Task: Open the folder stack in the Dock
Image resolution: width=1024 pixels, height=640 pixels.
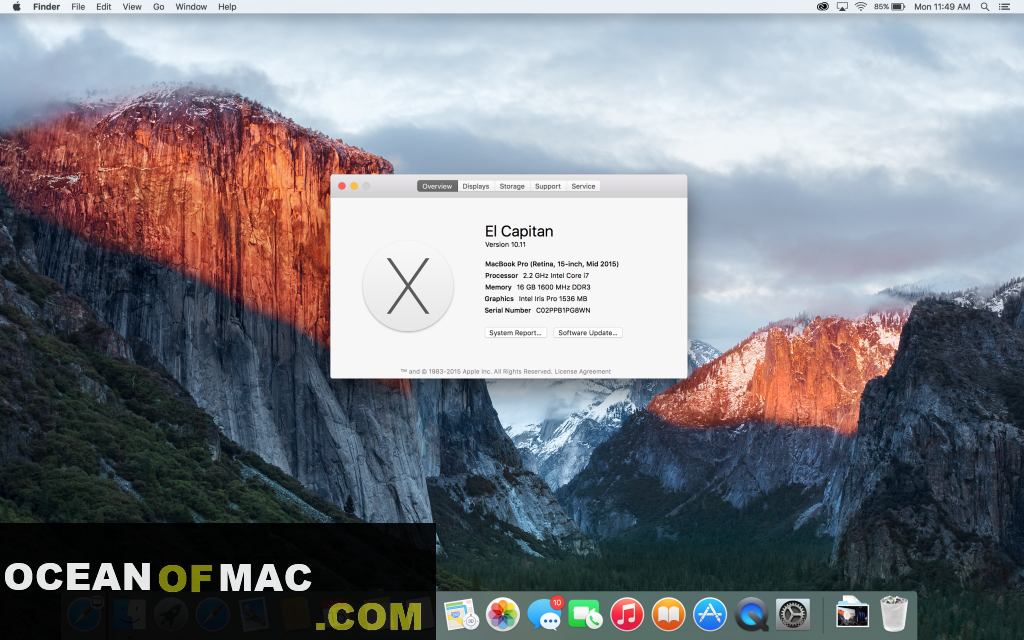Action: 852,613
